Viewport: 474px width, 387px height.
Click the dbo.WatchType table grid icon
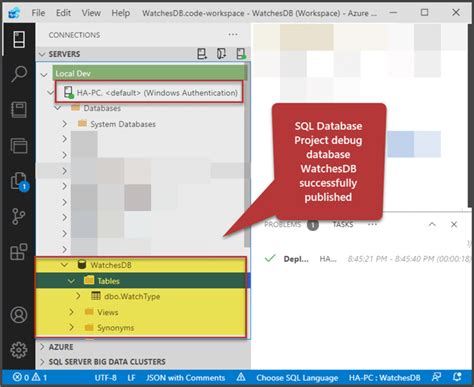pyautogui.click(x=96, y=296)
